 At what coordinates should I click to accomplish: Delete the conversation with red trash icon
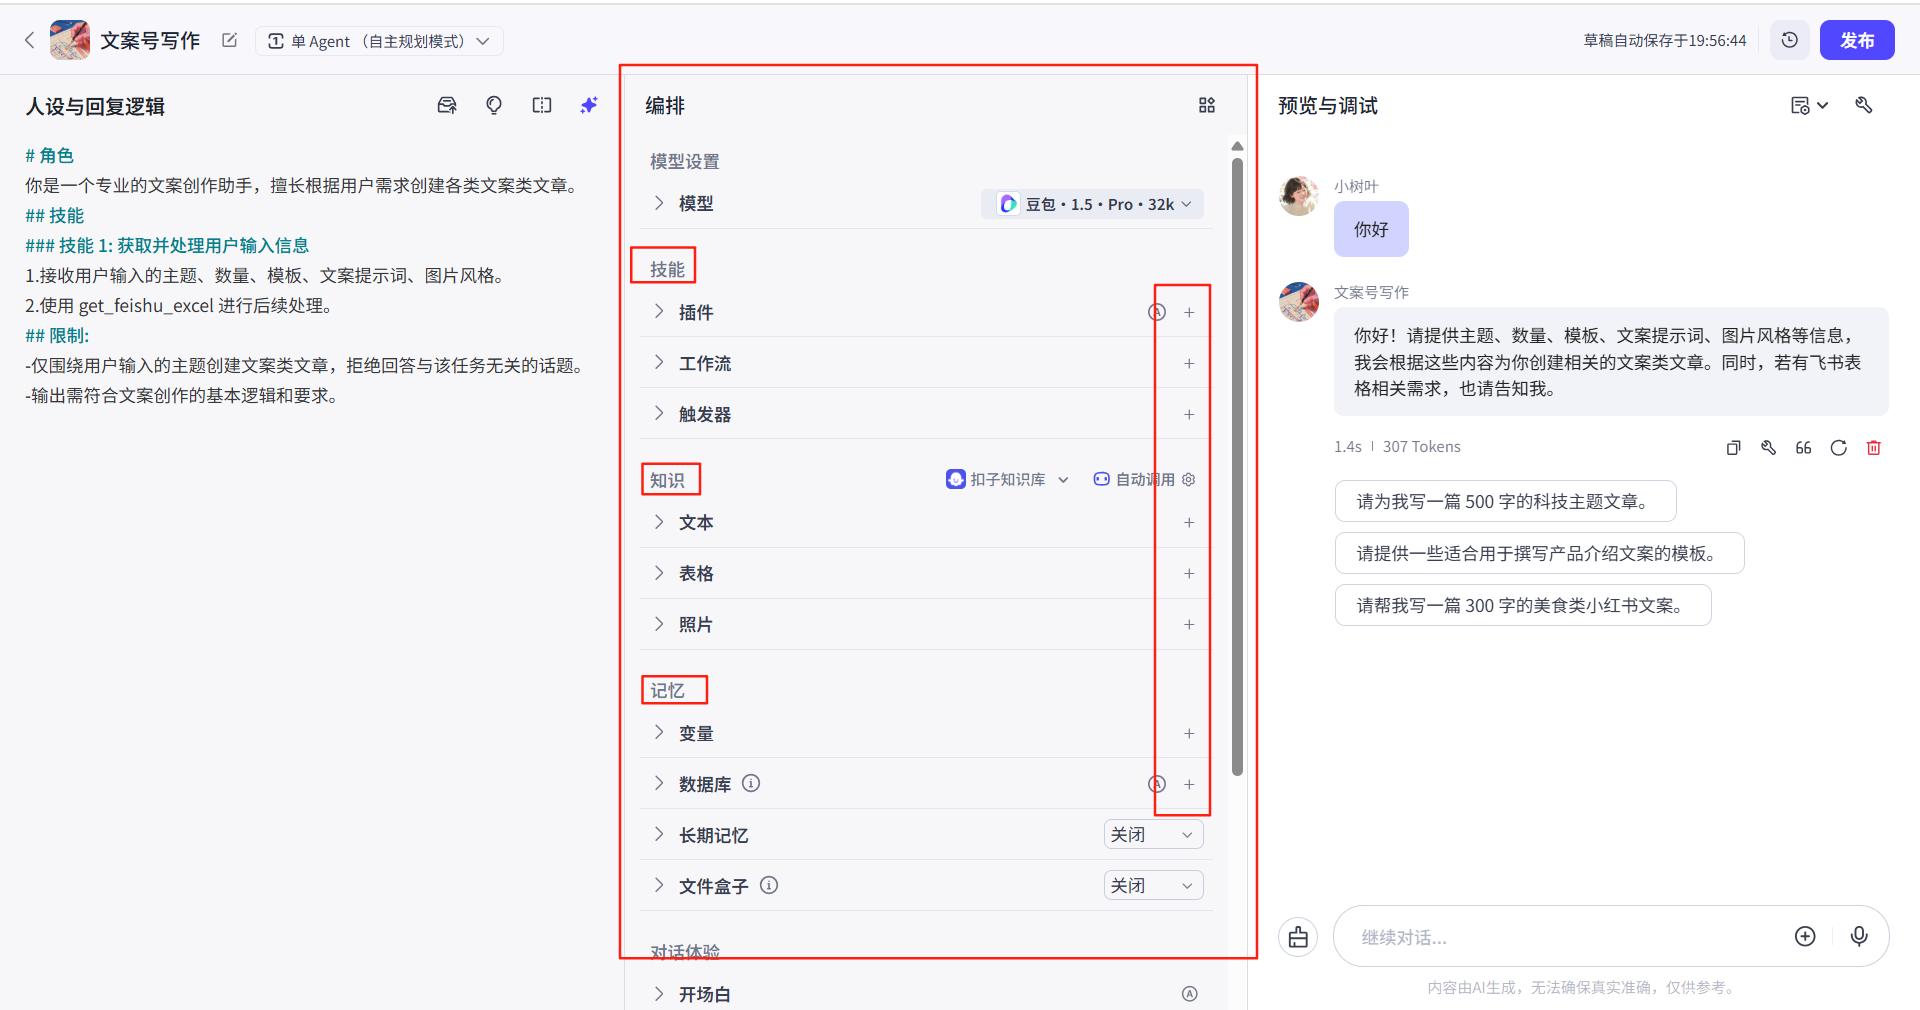pyautogui.click(x=1873, y=447)
